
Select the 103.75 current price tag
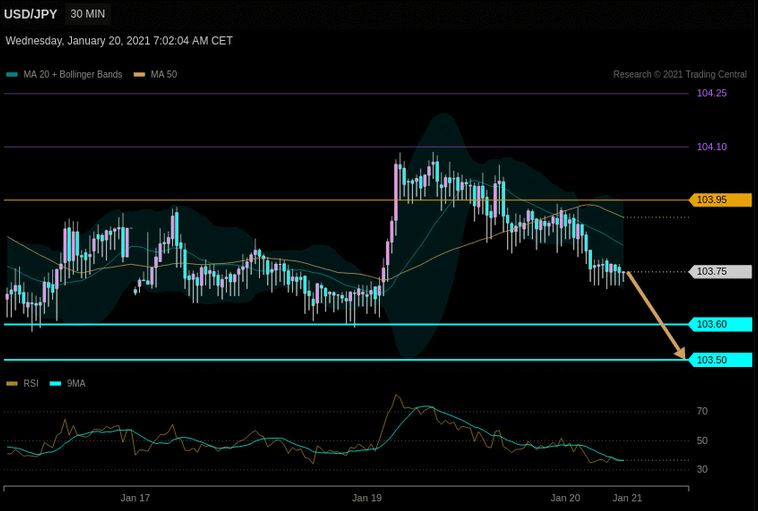coord(720,271)
